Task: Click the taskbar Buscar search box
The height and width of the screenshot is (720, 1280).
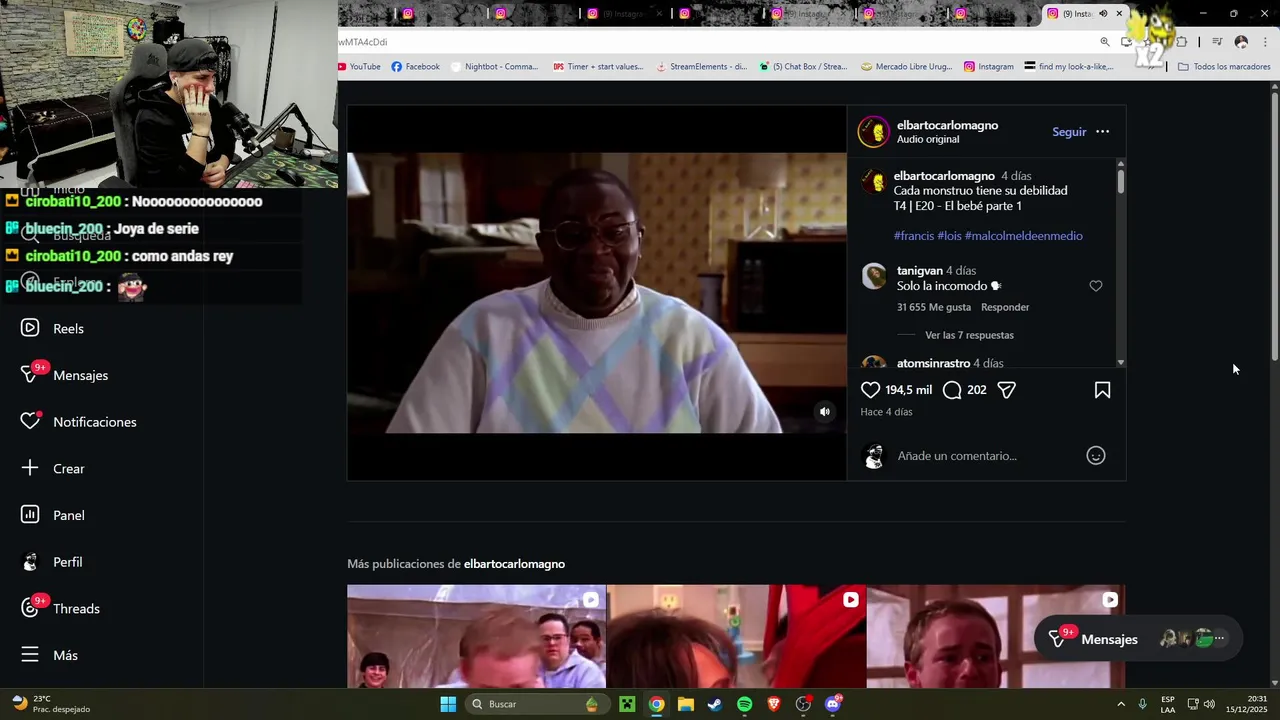Action: click(x=536, y=704)
